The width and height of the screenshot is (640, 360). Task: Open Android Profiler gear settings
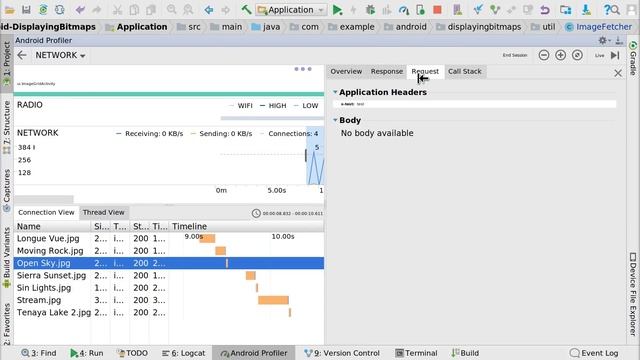coord(603,40)
